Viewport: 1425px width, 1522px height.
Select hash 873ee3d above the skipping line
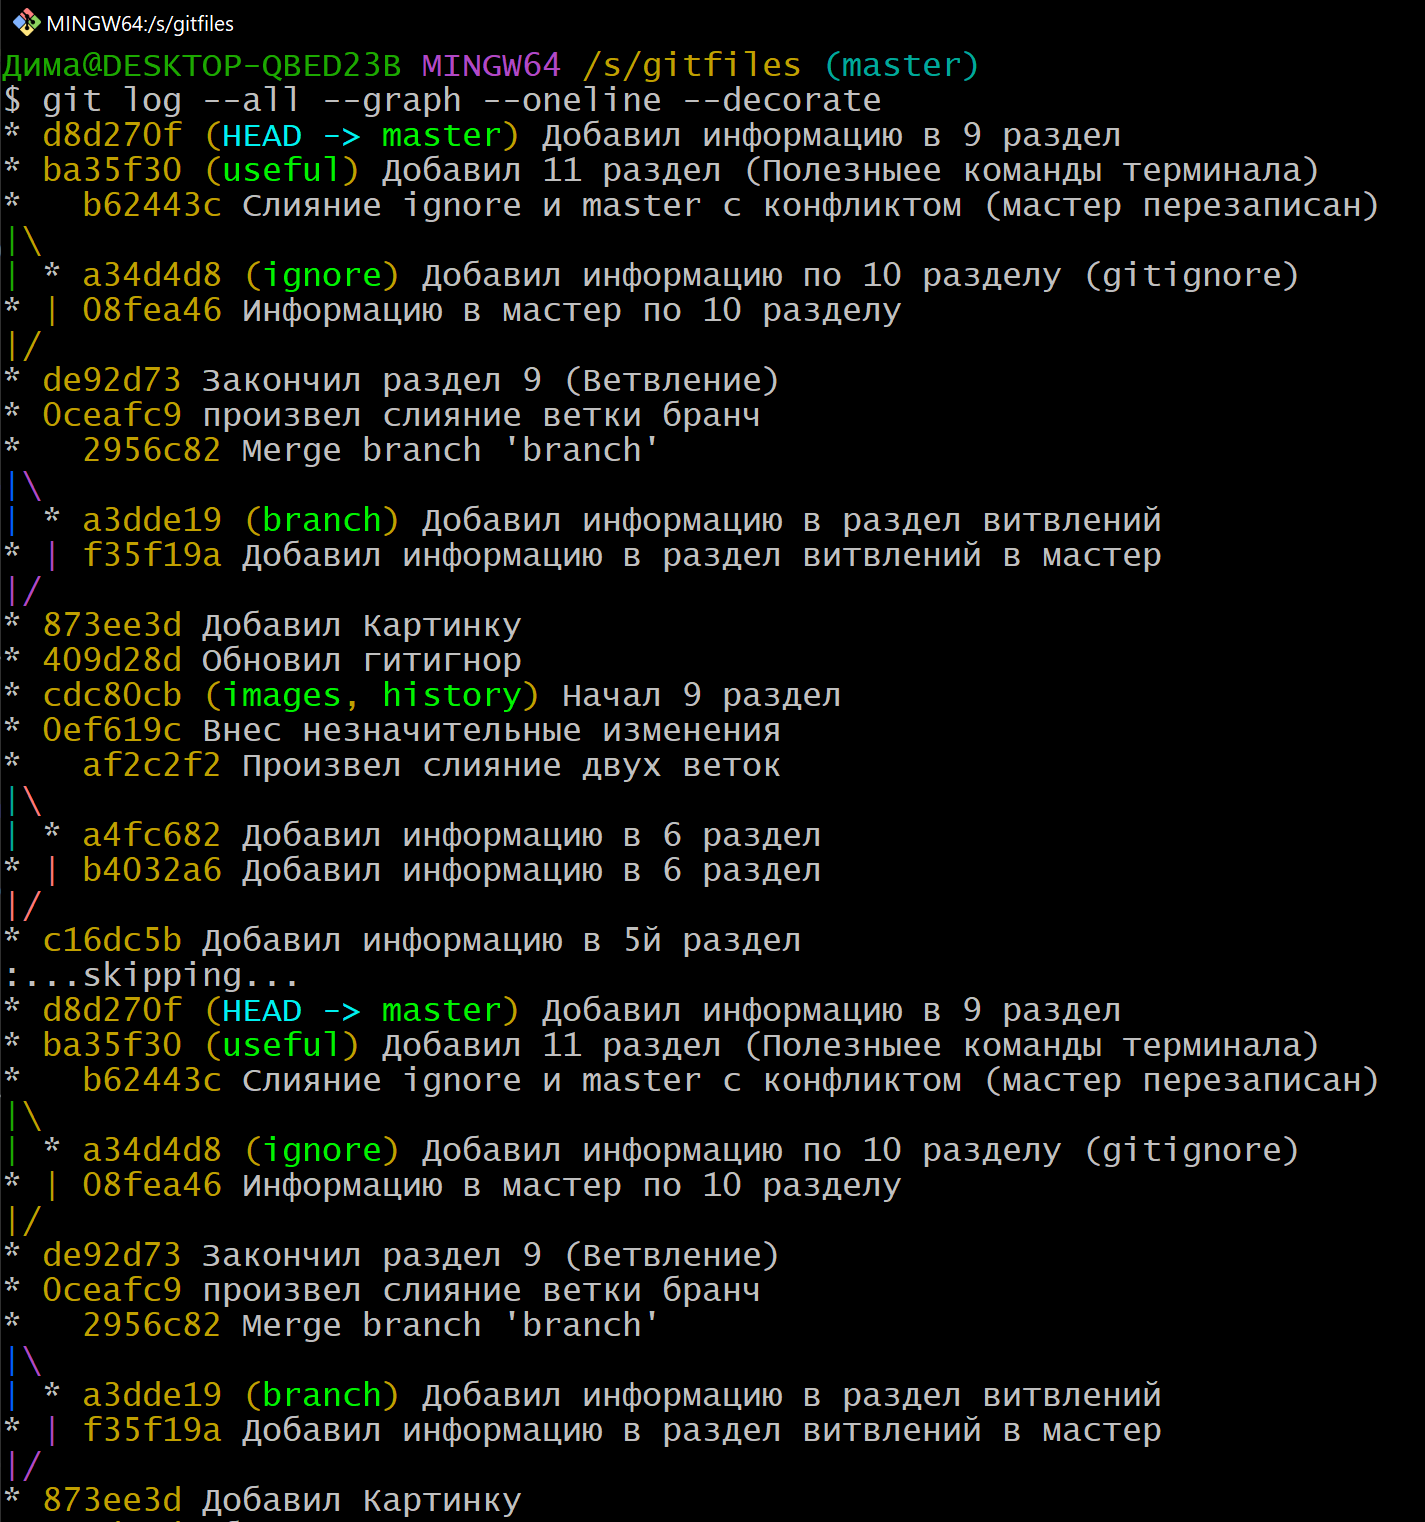point(112,625)
